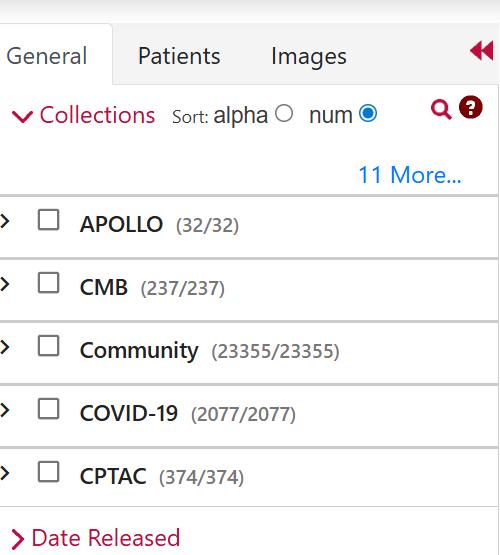Screen dimensions: 500x555
Task: Collapse the Collections section chevron
Action: point(22,116)
